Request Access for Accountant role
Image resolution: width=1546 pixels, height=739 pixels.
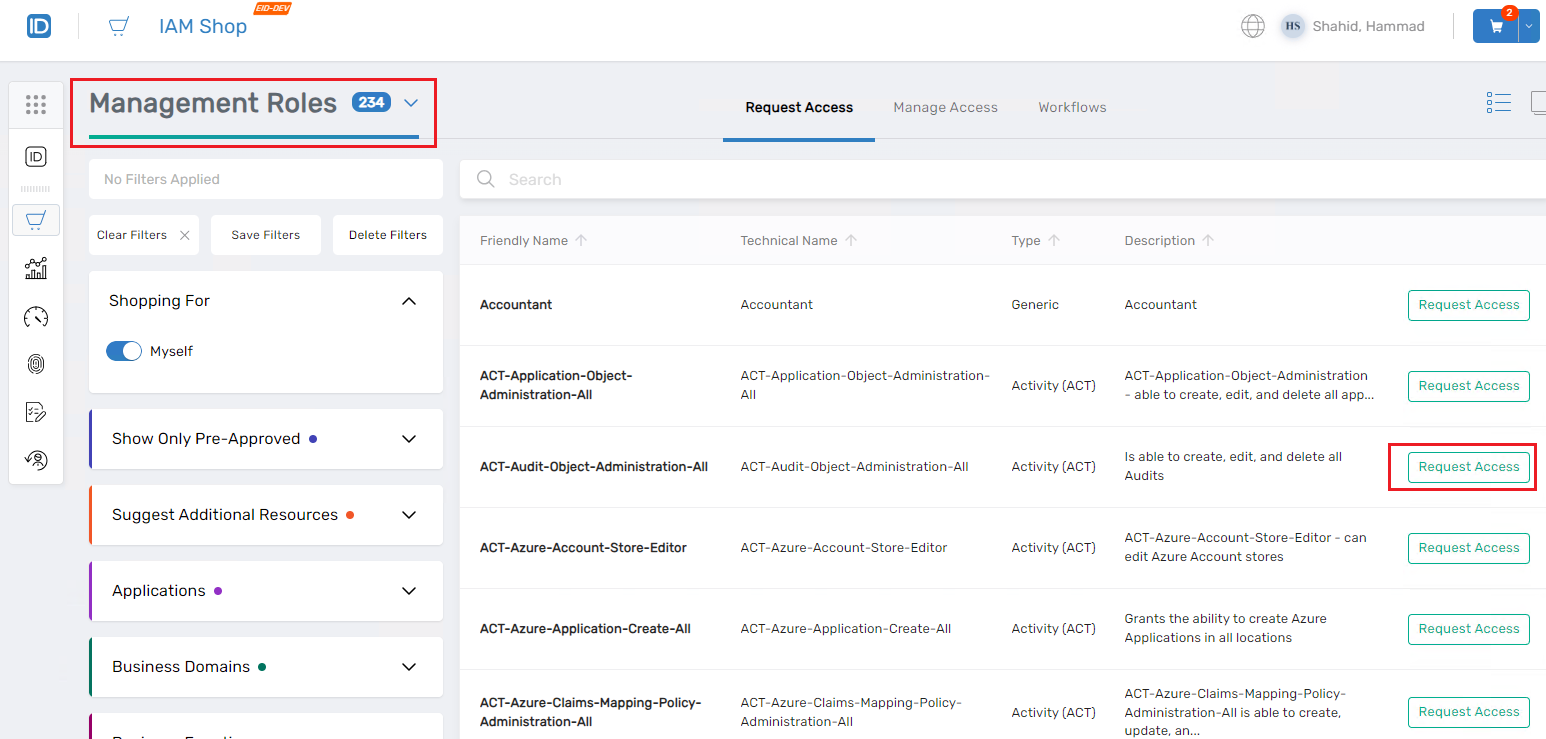(1469, 305)
